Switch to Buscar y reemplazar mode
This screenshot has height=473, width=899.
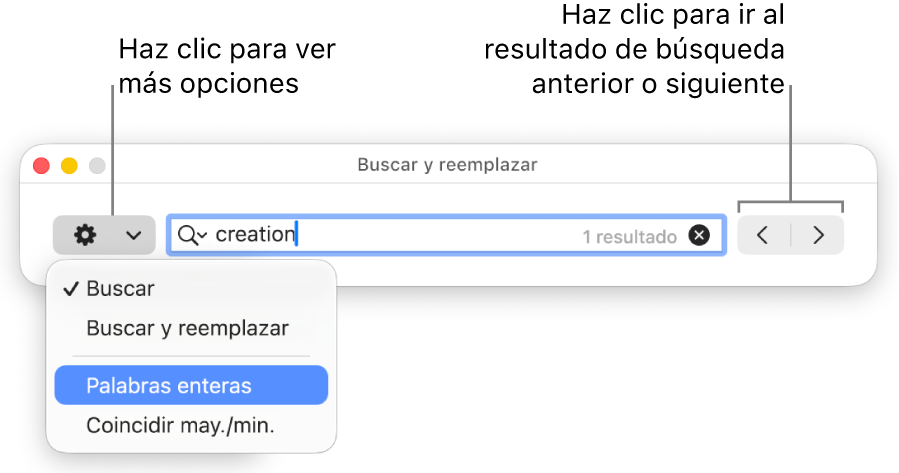pos(188,328)
